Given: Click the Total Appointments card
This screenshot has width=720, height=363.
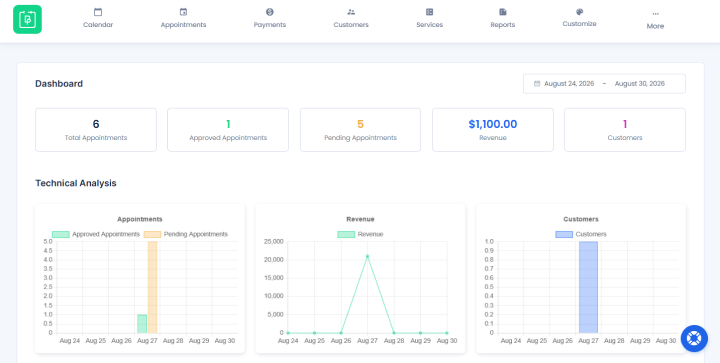Looking at the screenshot, I should click(96, 130).
